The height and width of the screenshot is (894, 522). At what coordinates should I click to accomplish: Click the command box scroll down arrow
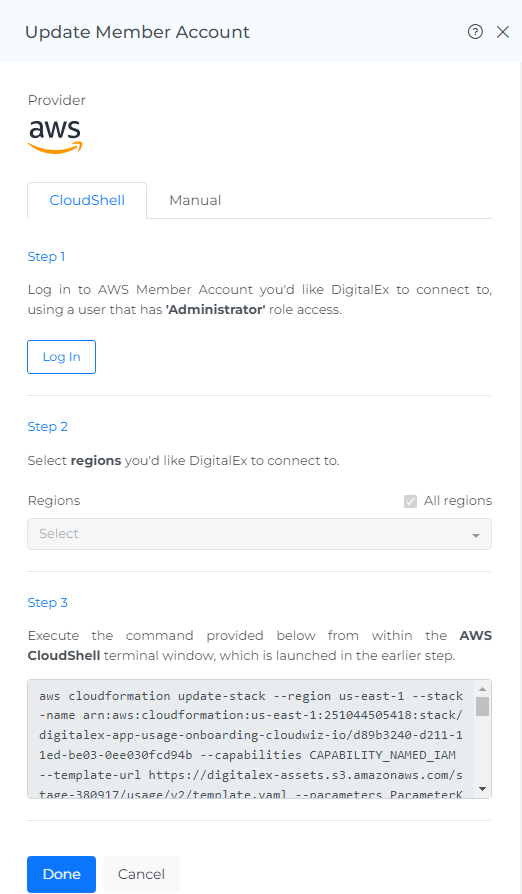pos(483,789)
